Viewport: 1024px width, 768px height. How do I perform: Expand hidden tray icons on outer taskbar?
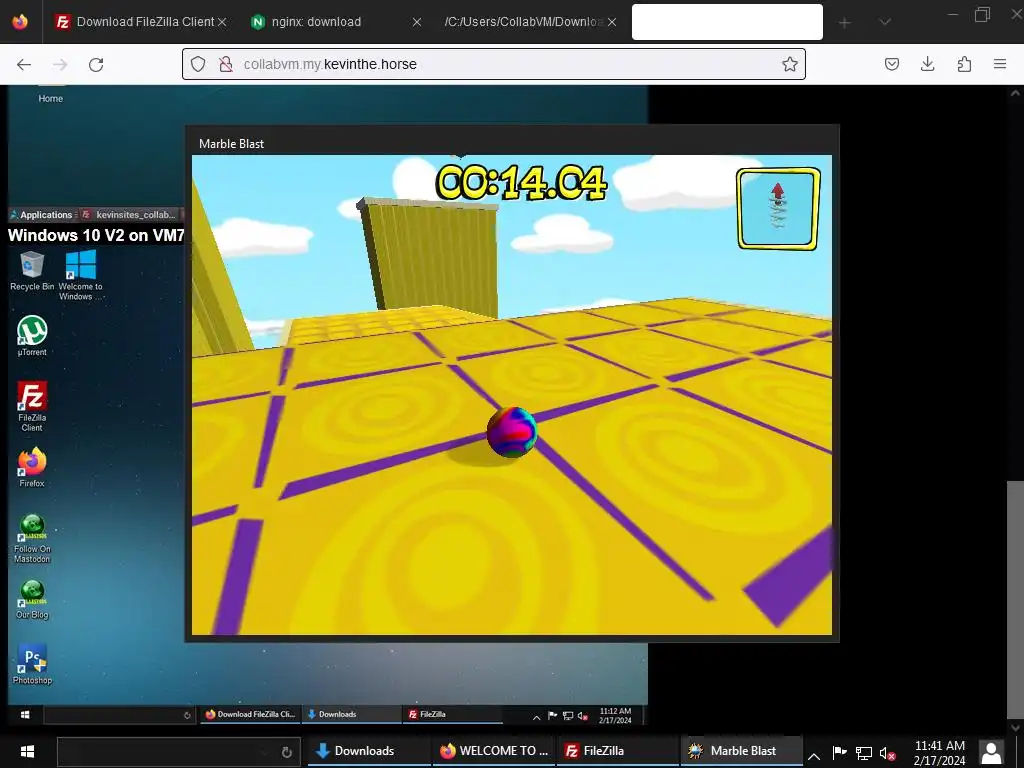[814, 756]
